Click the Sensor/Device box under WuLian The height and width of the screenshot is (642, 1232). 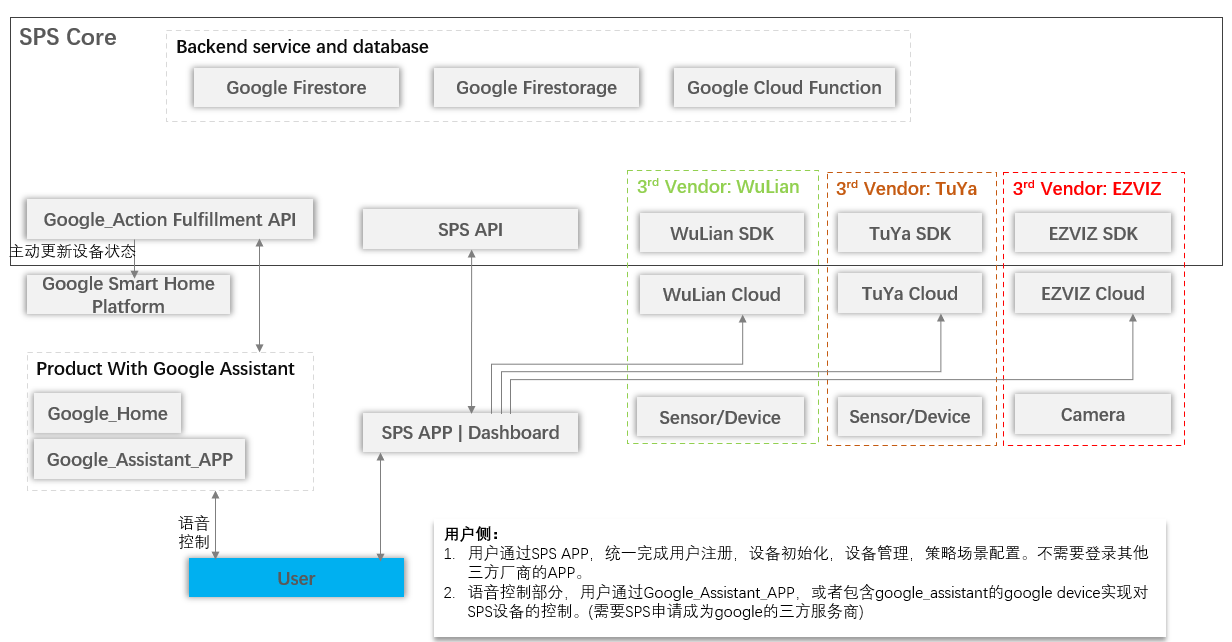click(x=720, y=417)
